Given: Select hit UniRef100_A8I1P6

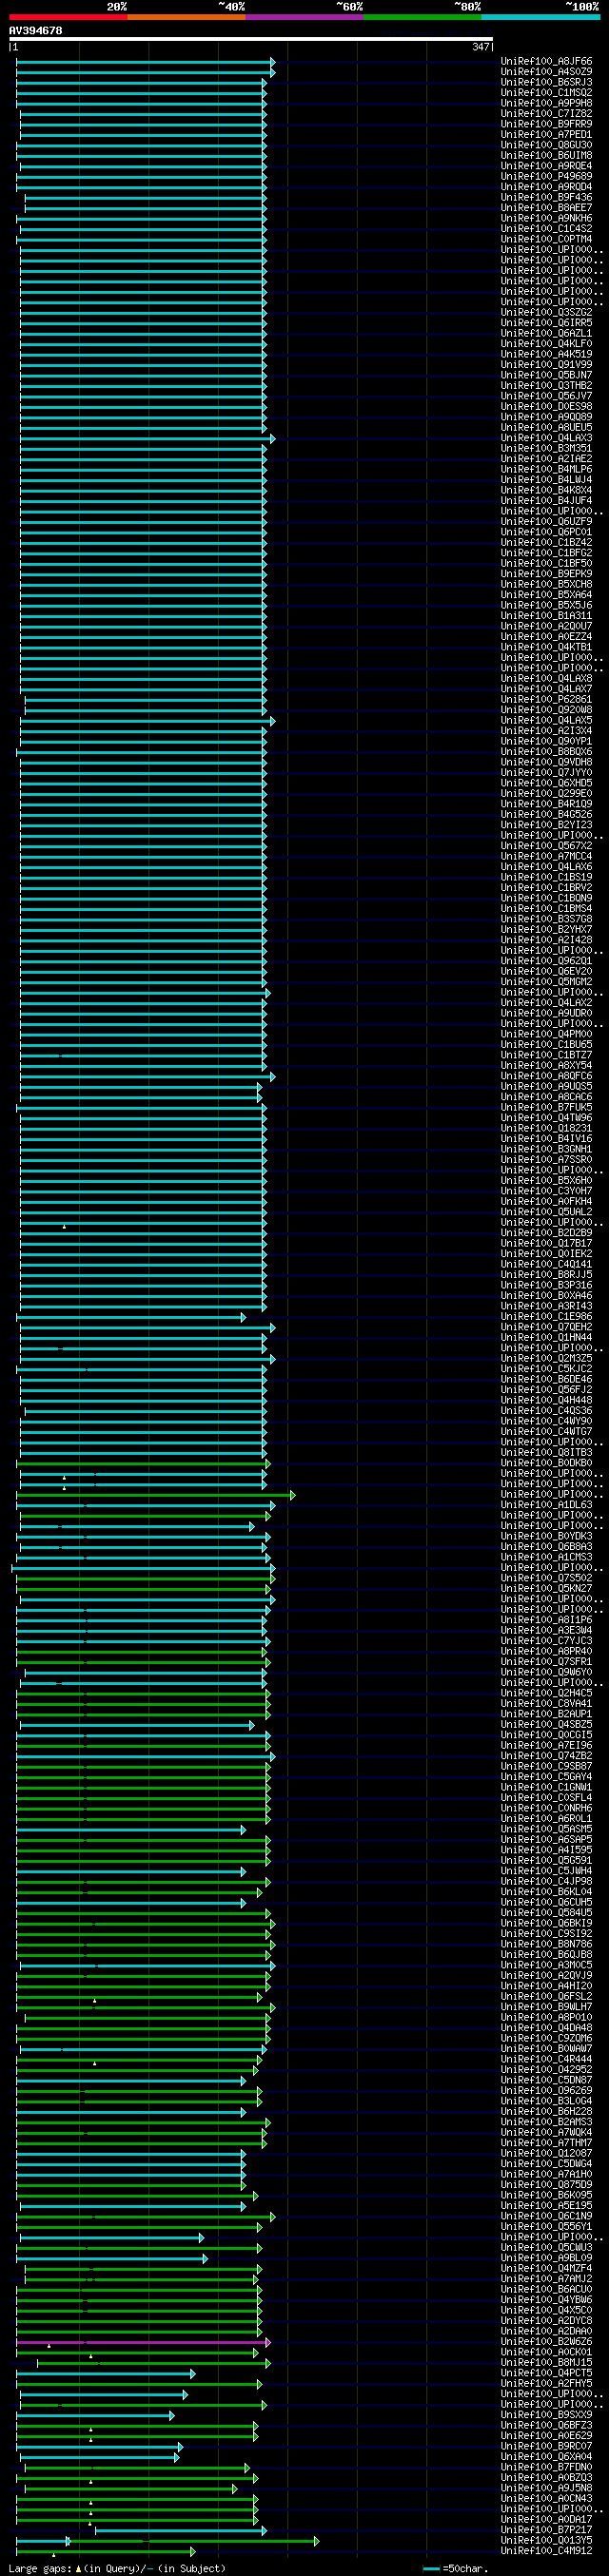Looking at the screenshot, I should [546, 1620].
